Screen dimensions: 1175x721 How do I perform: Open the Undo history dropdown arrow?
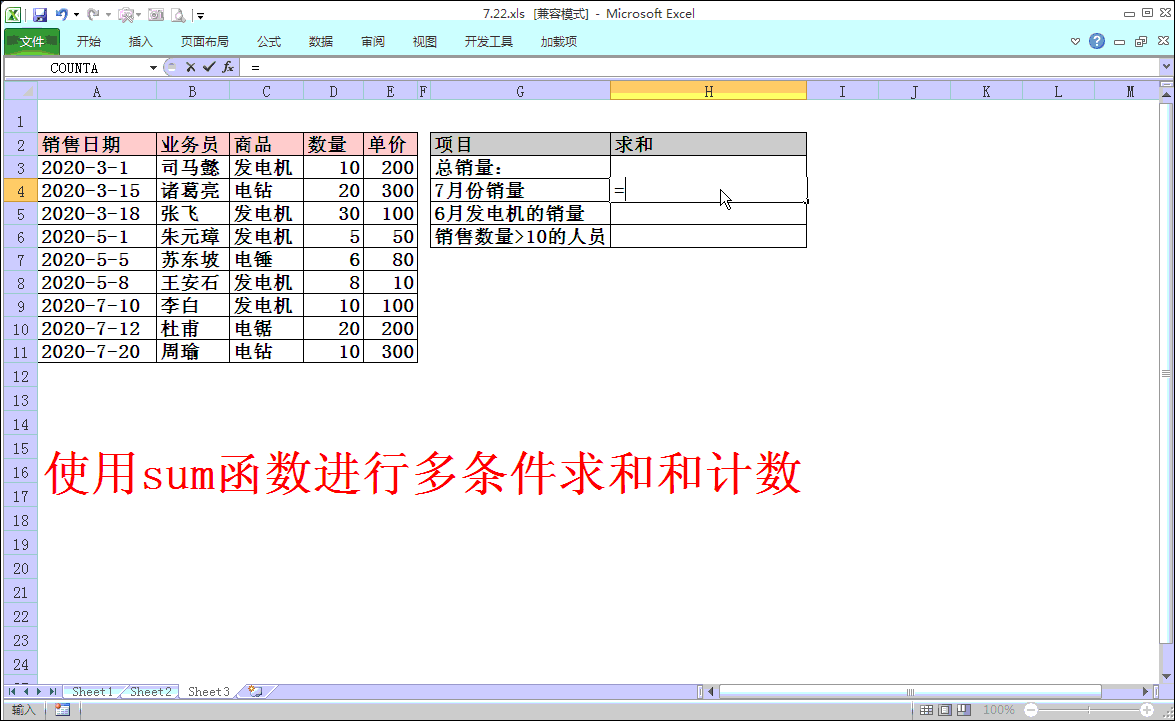pyautogui.click(x=76, y=14)
